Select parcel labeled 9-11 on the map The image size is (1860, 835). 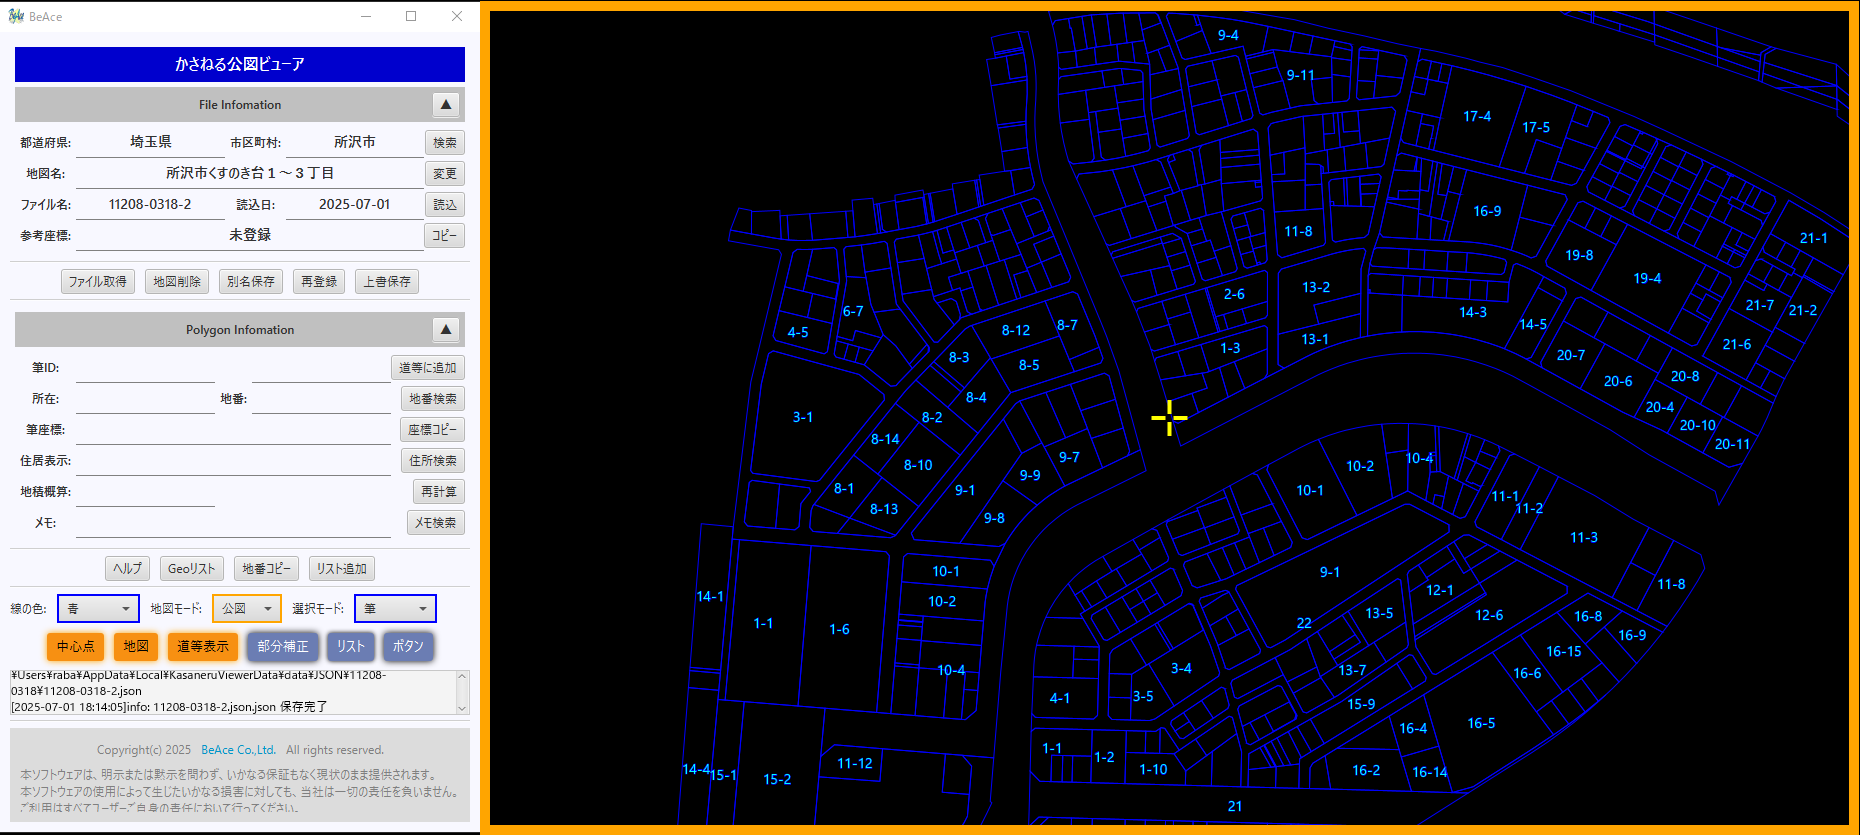tap(1301, 76)
